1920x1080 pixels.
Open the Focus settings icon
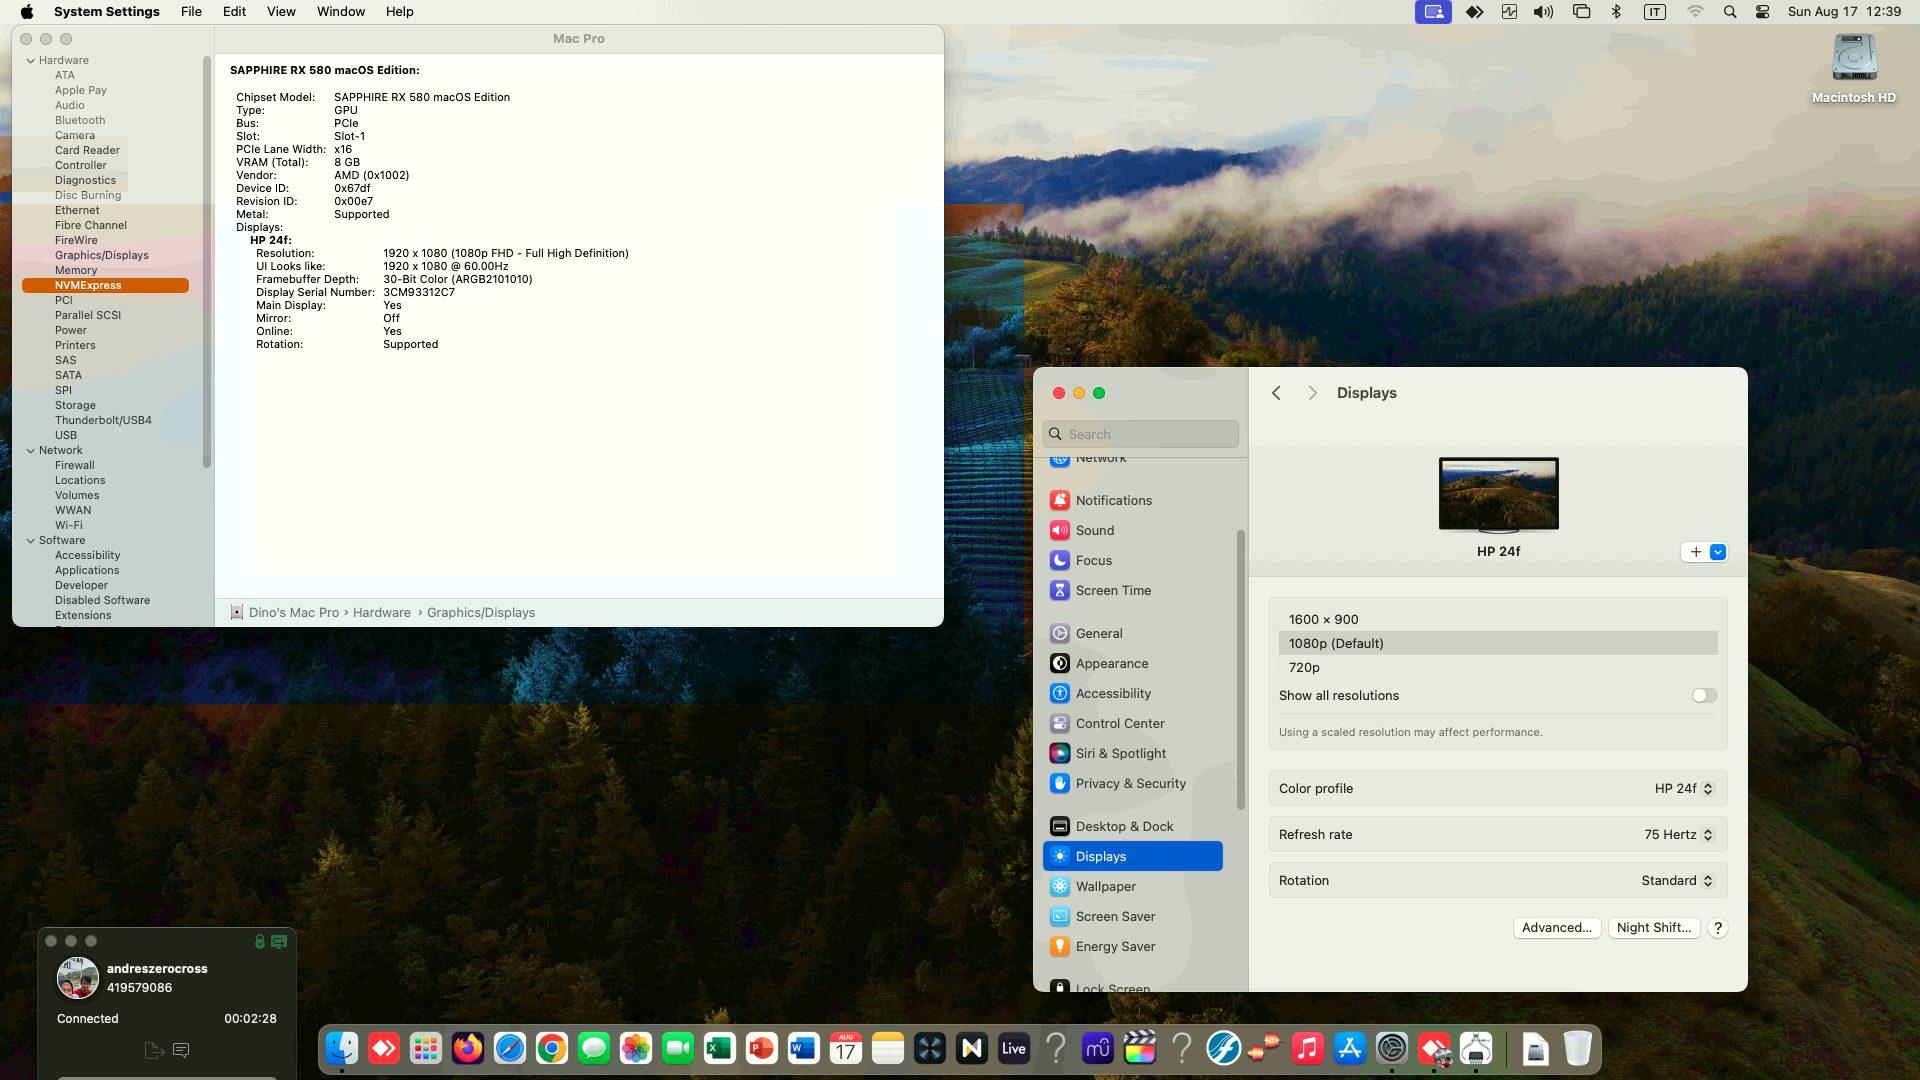pyautogui.click(x=1059, y=560)
